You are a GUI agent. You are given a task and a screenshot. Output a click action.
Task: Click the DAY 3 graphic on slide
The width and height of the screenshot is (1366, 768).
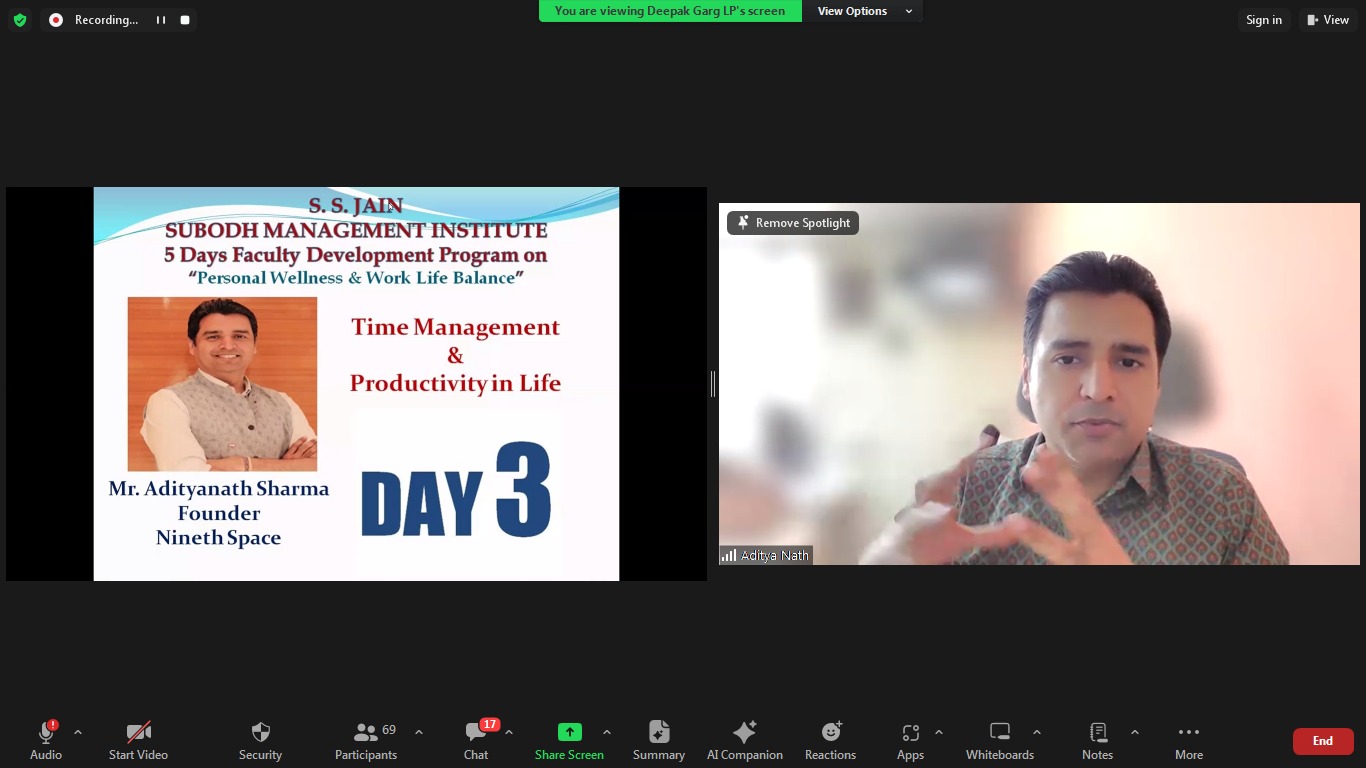tap(455, 492)
